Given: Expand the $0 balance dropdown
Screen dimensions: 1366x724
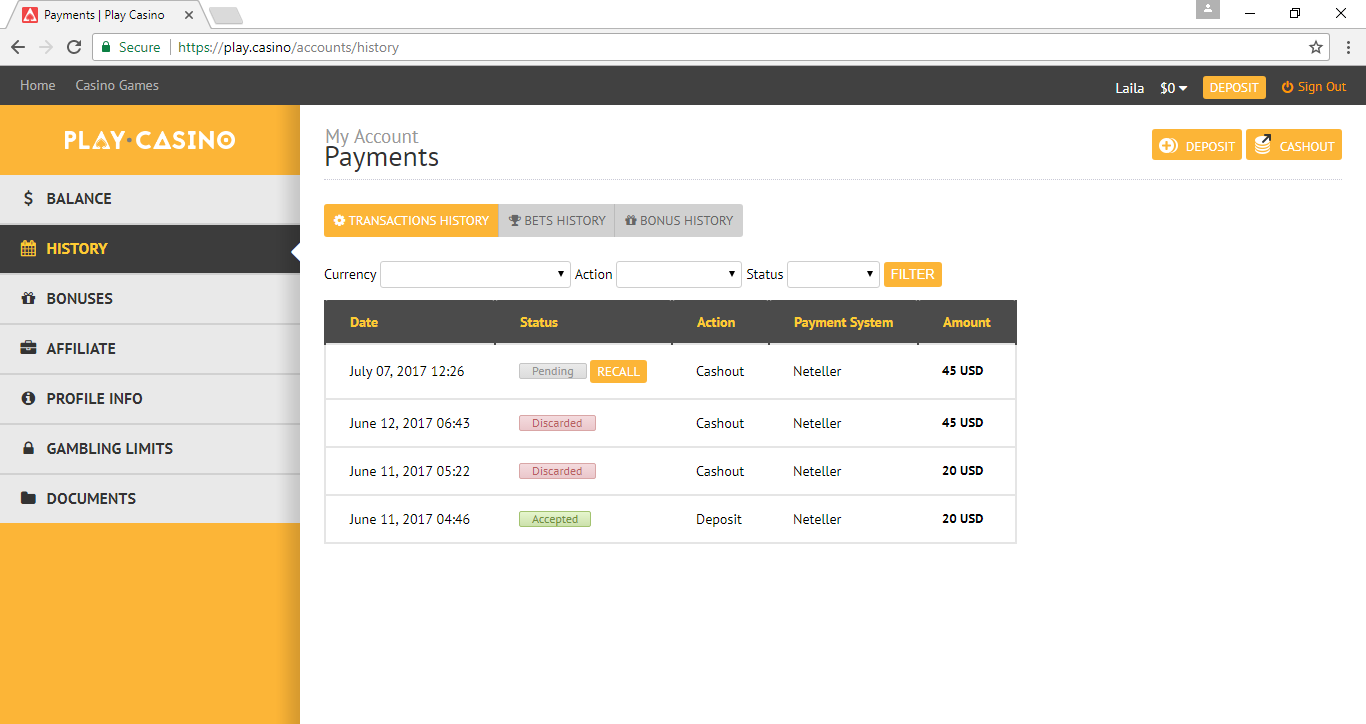Looking at the screenshot, I should click(1174, 88).
